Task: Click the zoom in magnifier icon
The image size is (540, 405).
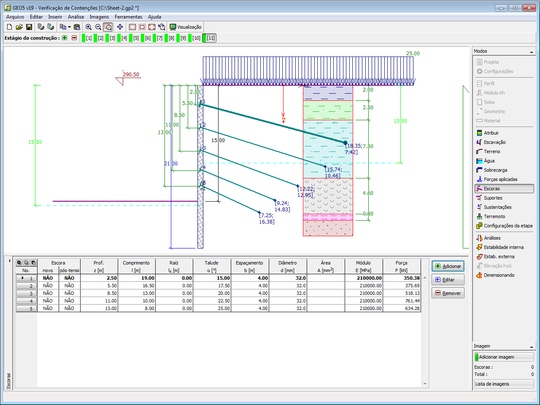Action: (x=89, y=27)
